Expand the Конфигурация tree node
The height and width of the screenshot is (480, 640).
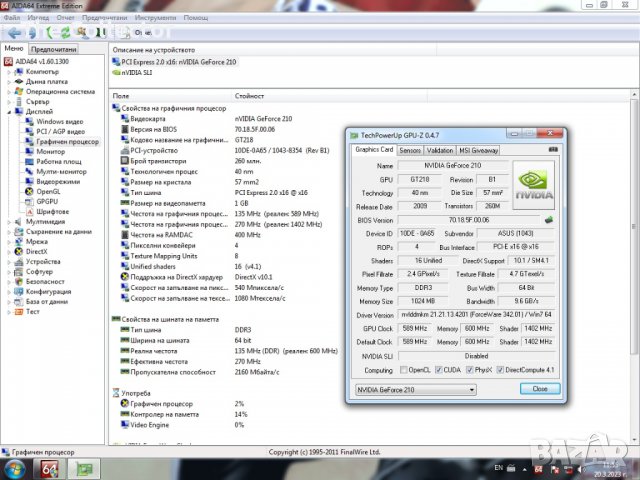pyautogui.click(x=9, y=291)
